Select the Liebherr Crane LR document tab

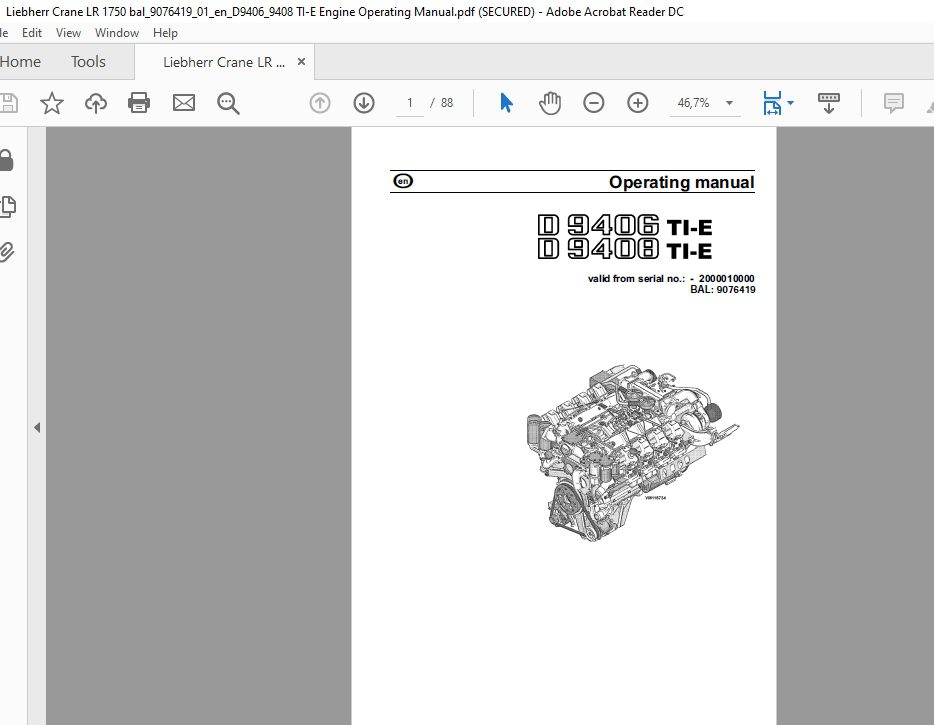(223, 62)
